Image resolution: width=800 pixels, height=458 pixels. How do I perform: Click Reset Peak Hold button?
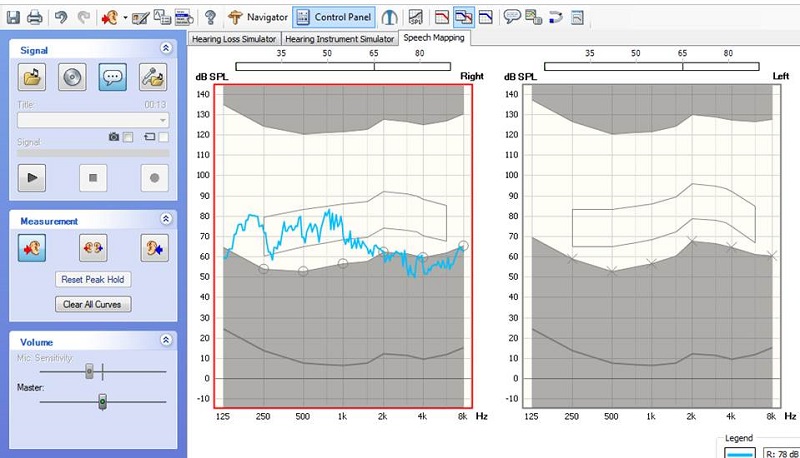pos(93,279)
